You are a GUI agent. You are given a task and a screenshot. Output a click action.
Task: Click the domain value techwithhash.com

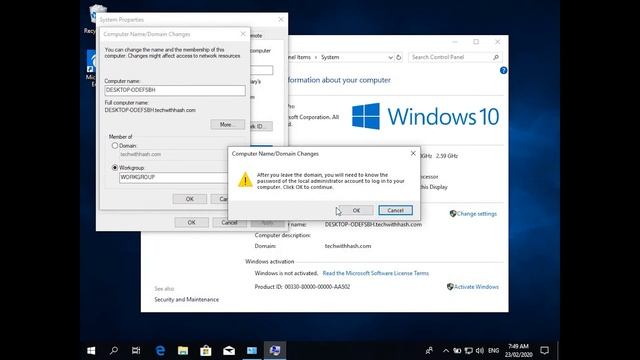pos(348,246)
